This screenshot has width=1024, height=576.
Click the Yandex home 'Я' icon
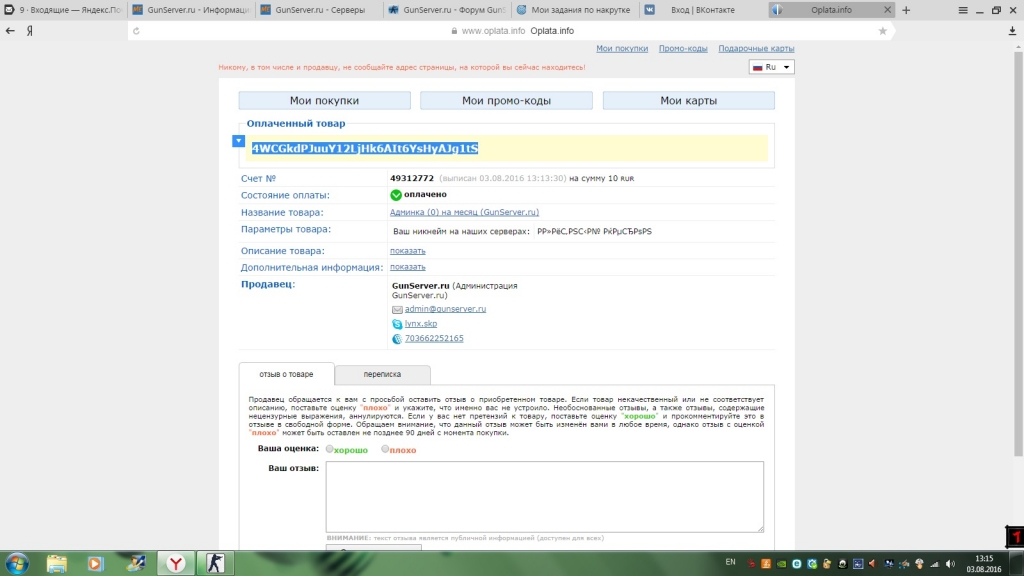pos(30,31)
